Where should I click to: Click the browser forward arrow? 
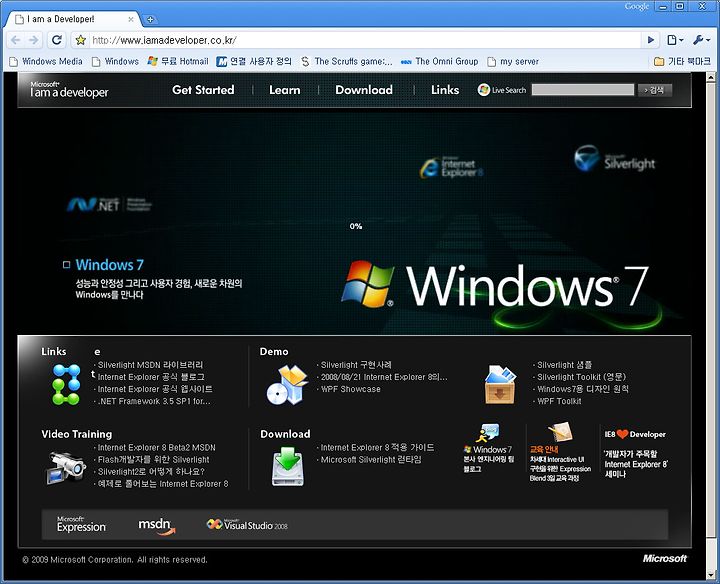pos(33,40)
